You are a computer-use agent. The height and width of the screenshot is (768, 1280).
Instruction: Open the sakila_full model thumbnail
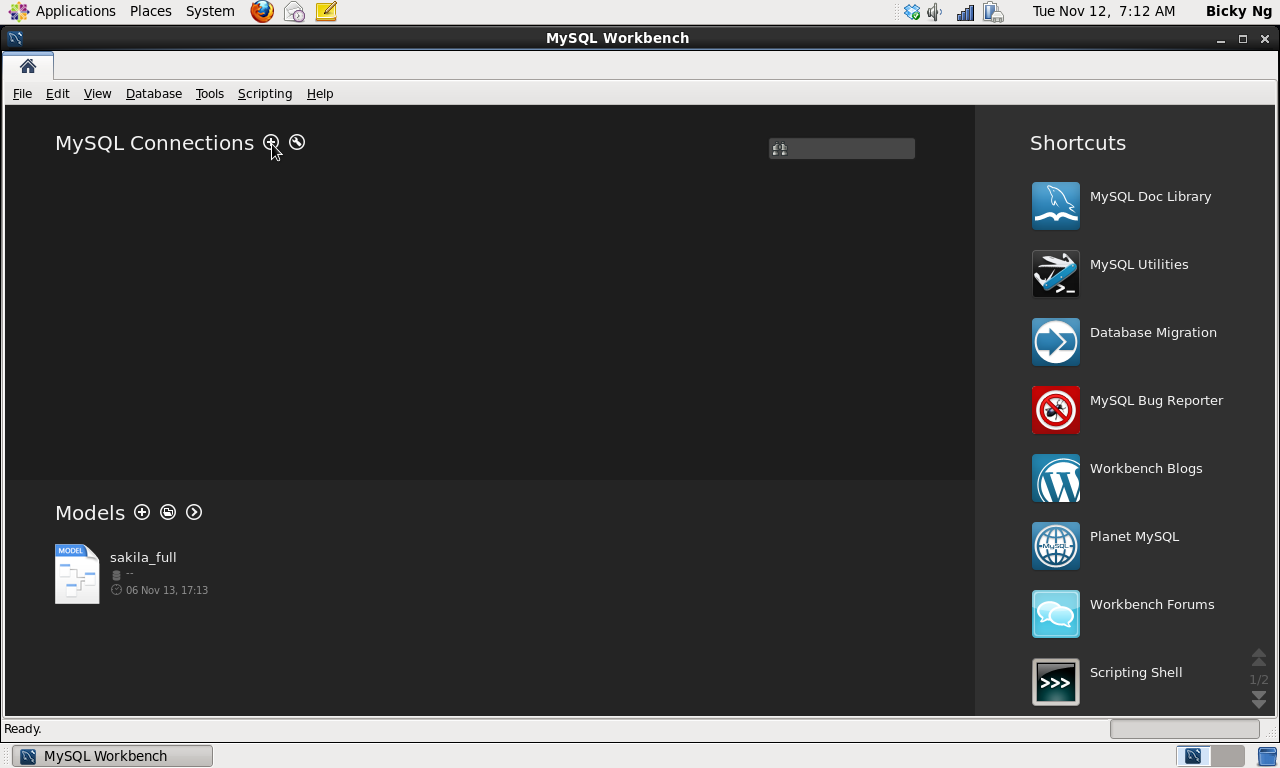point(77,574)
